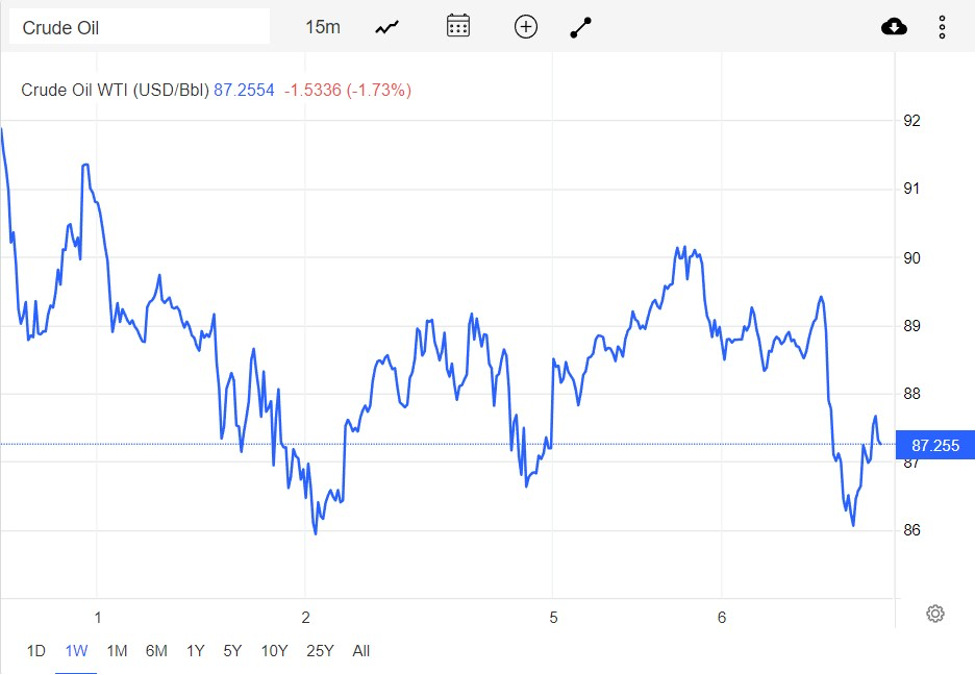Select the 1D time range
The image size is (977, 675).
pyautogui.click(x=36, y=651)
